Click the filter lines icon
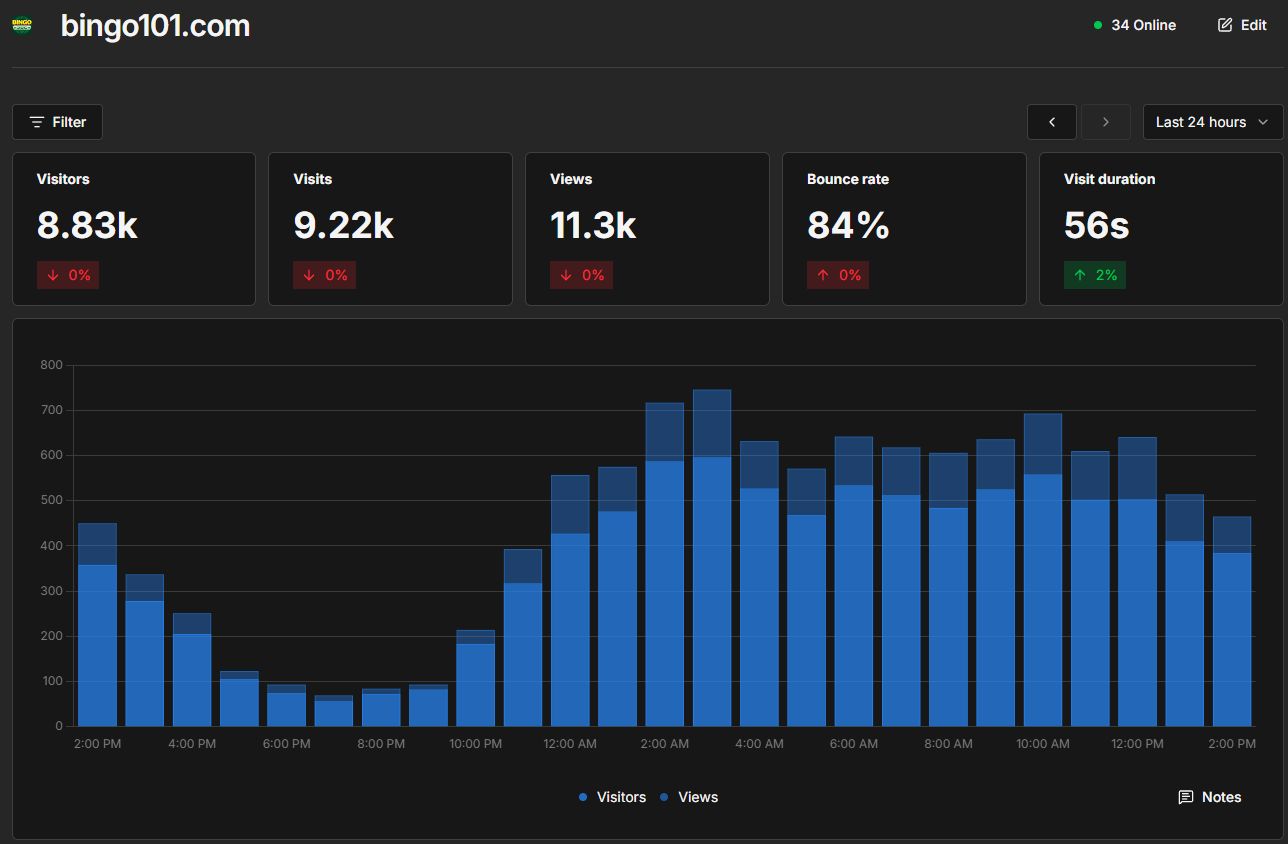This screenshot has height=844, width=1288. tap(37, 122)
